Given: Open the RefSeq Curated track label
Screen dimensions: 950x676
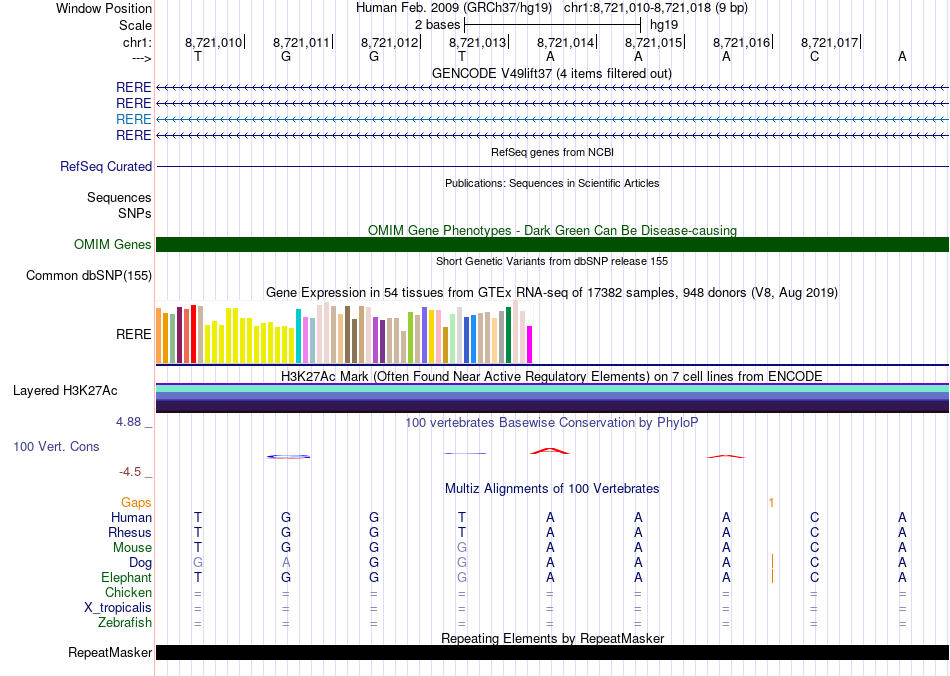Looking at the screenshot, I should 106,167.
